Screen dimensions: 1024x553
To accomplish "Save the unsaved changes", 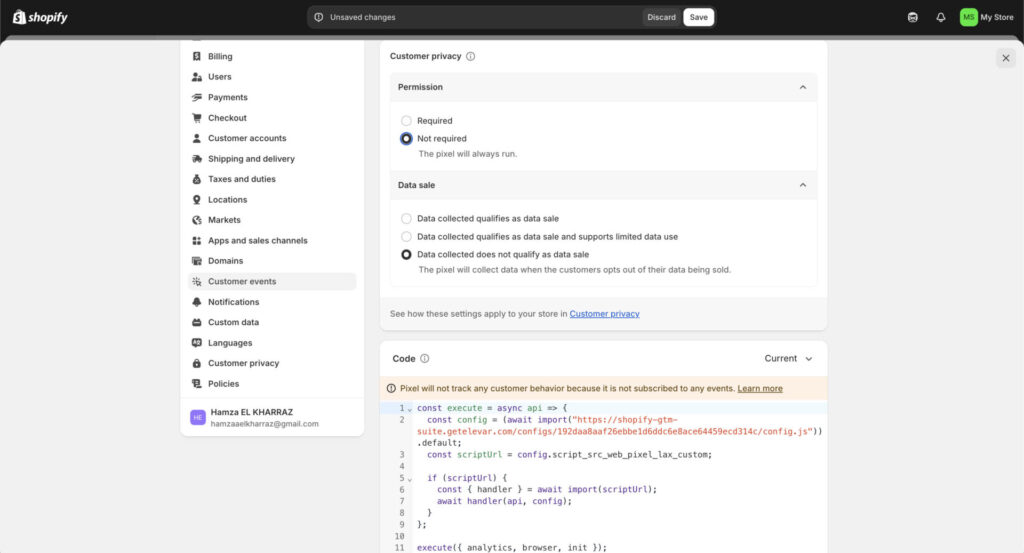I will [698, 17].
